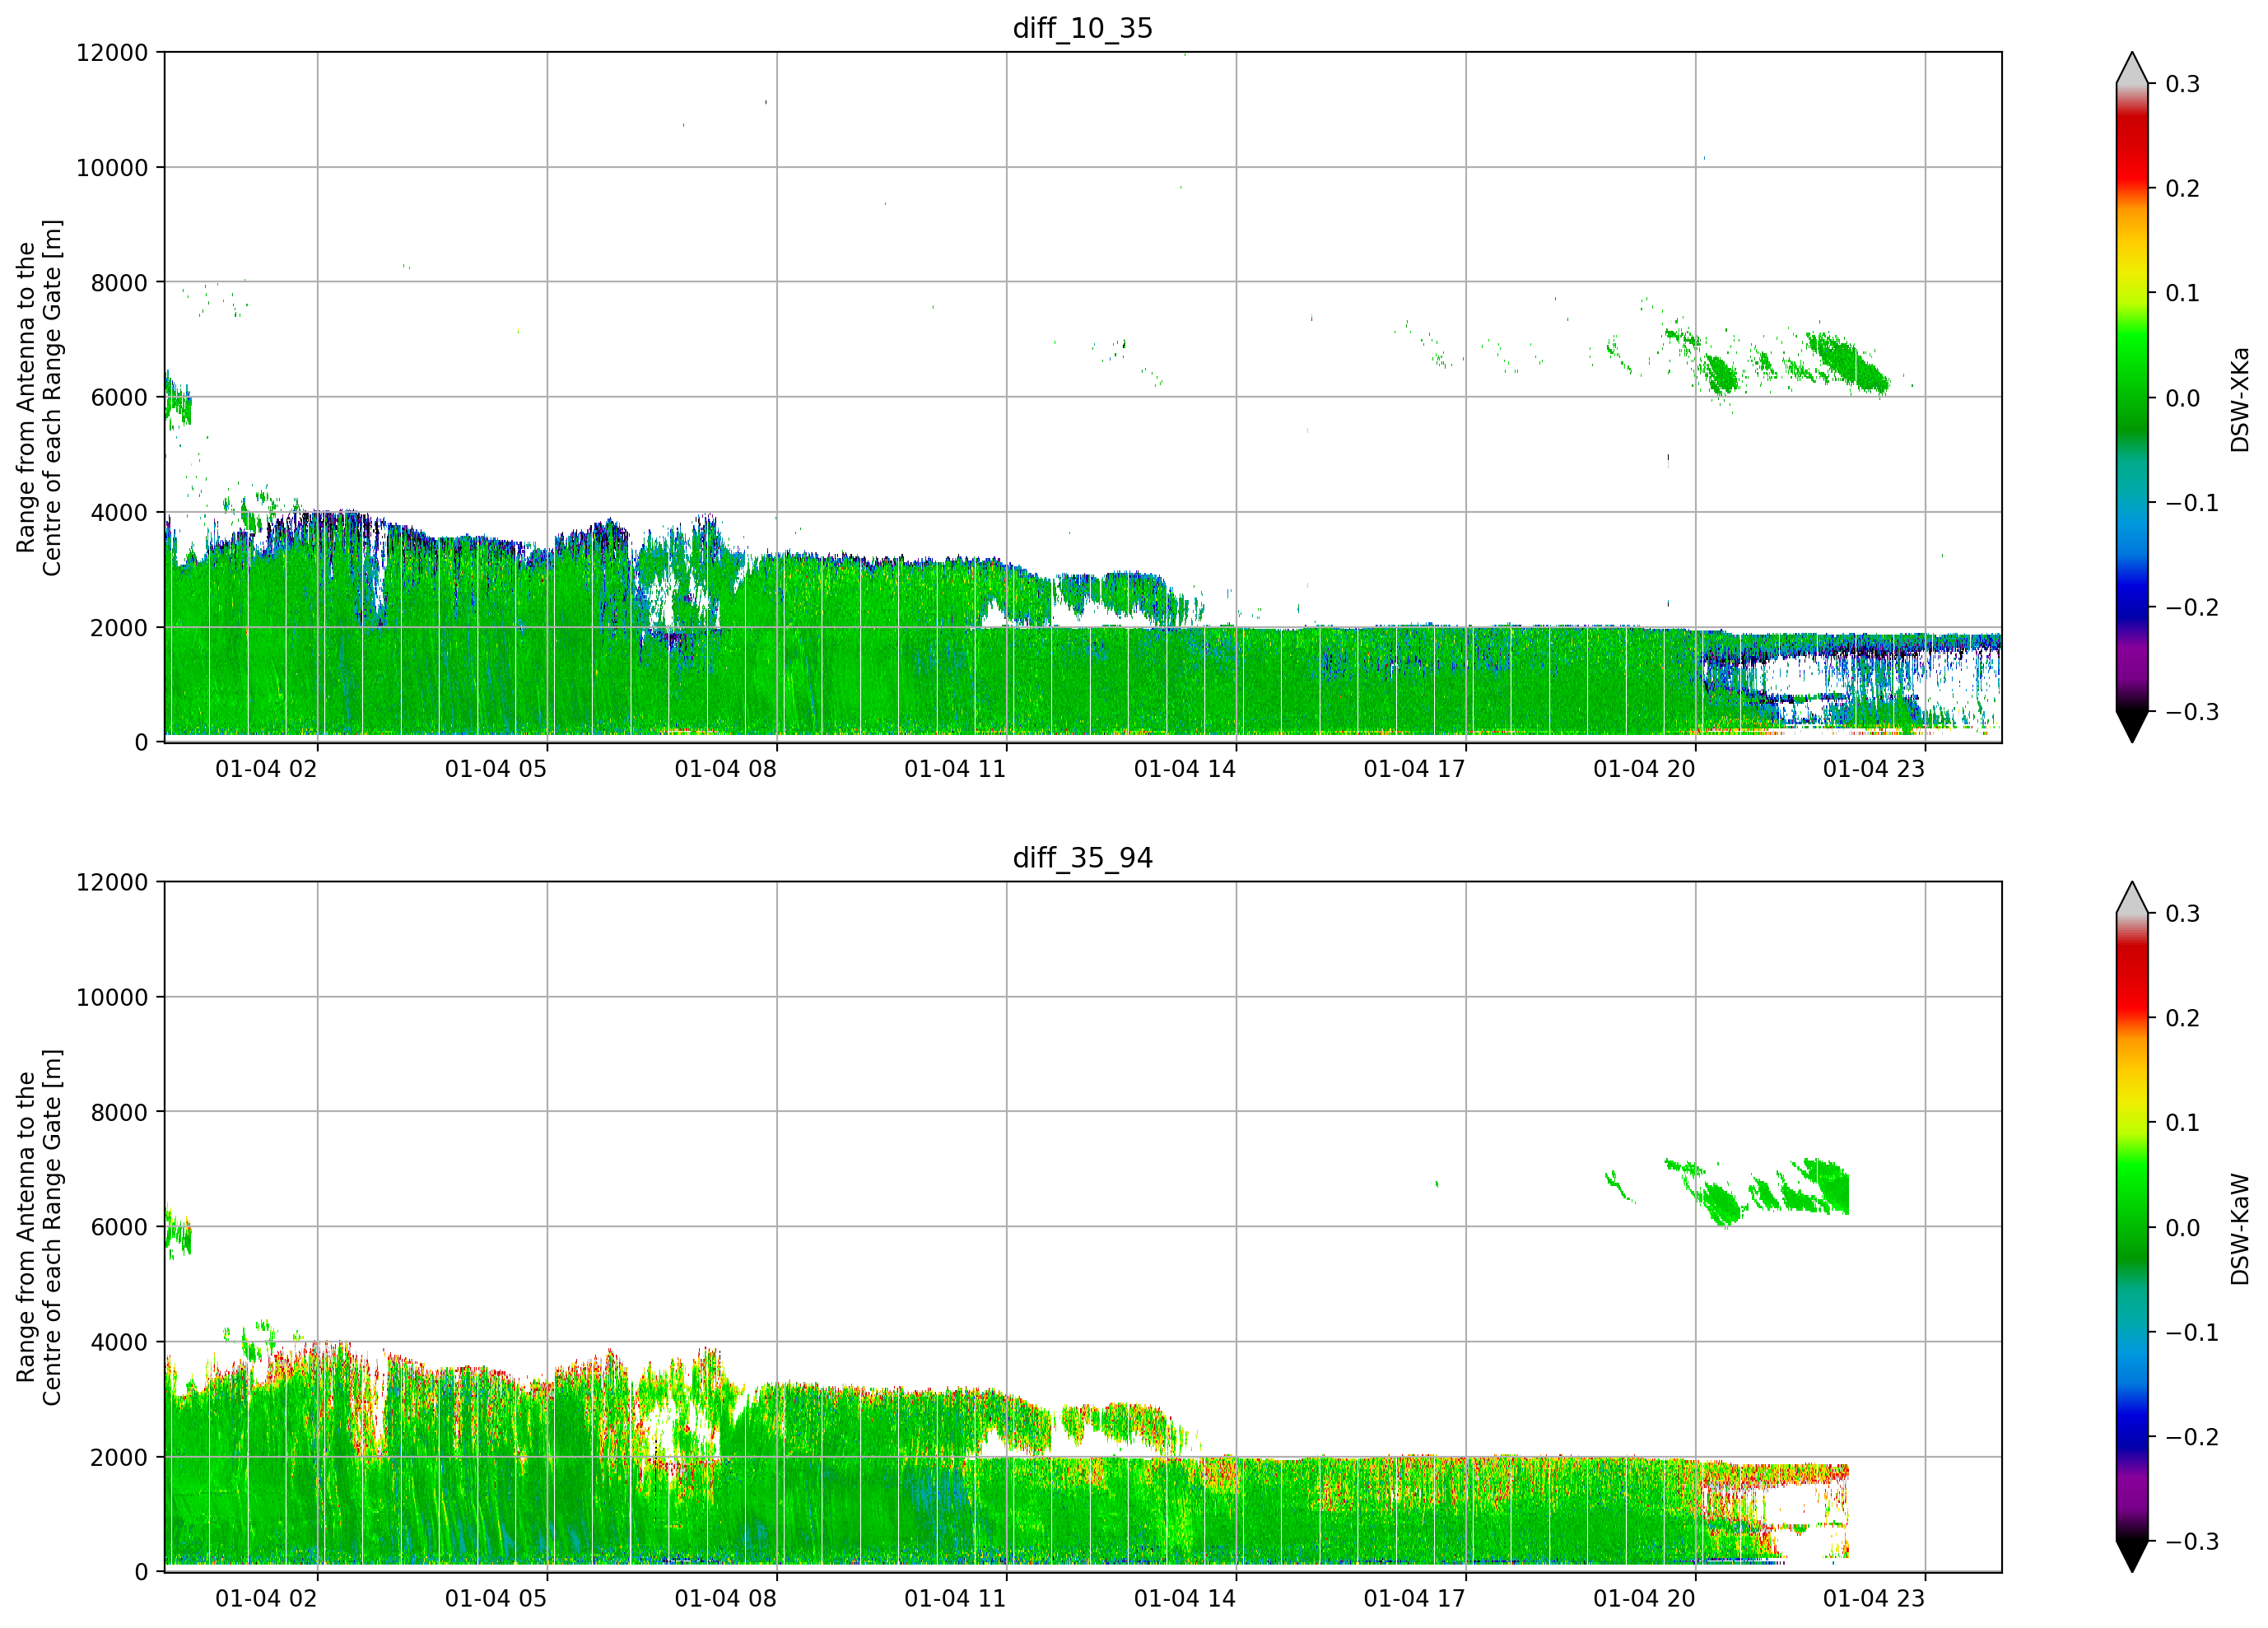Screen dimensions: 2268x1628
Task: Click the diff_10_35 plot title
Action: pyautogui.click(x=1083, y=28)
